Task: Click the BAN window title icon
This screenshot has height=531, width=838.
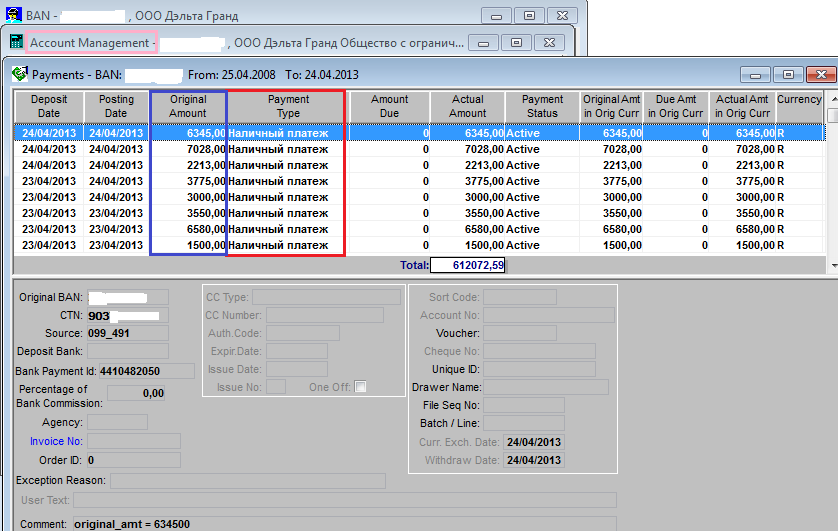Action: 14,15
